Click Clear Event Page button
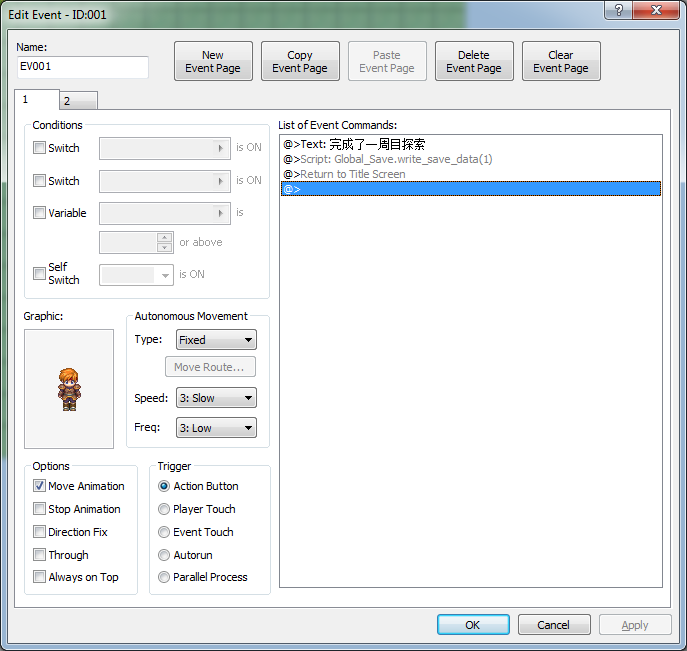Screen dimensions: 687x651 click(x=561, y=61)
